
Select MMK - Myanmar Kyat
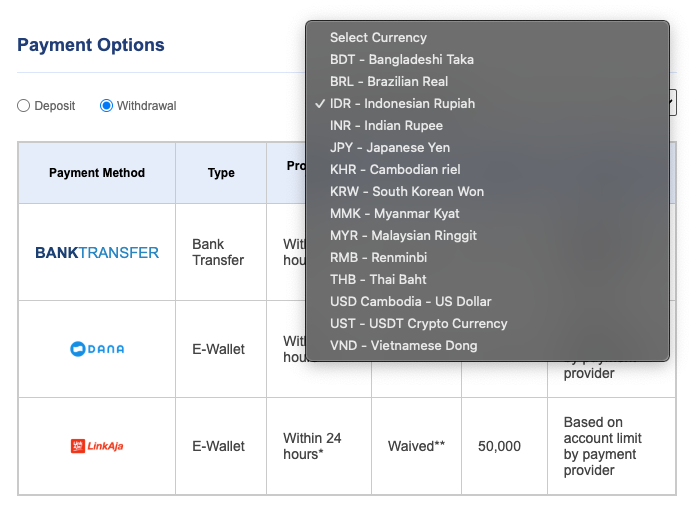393,214
